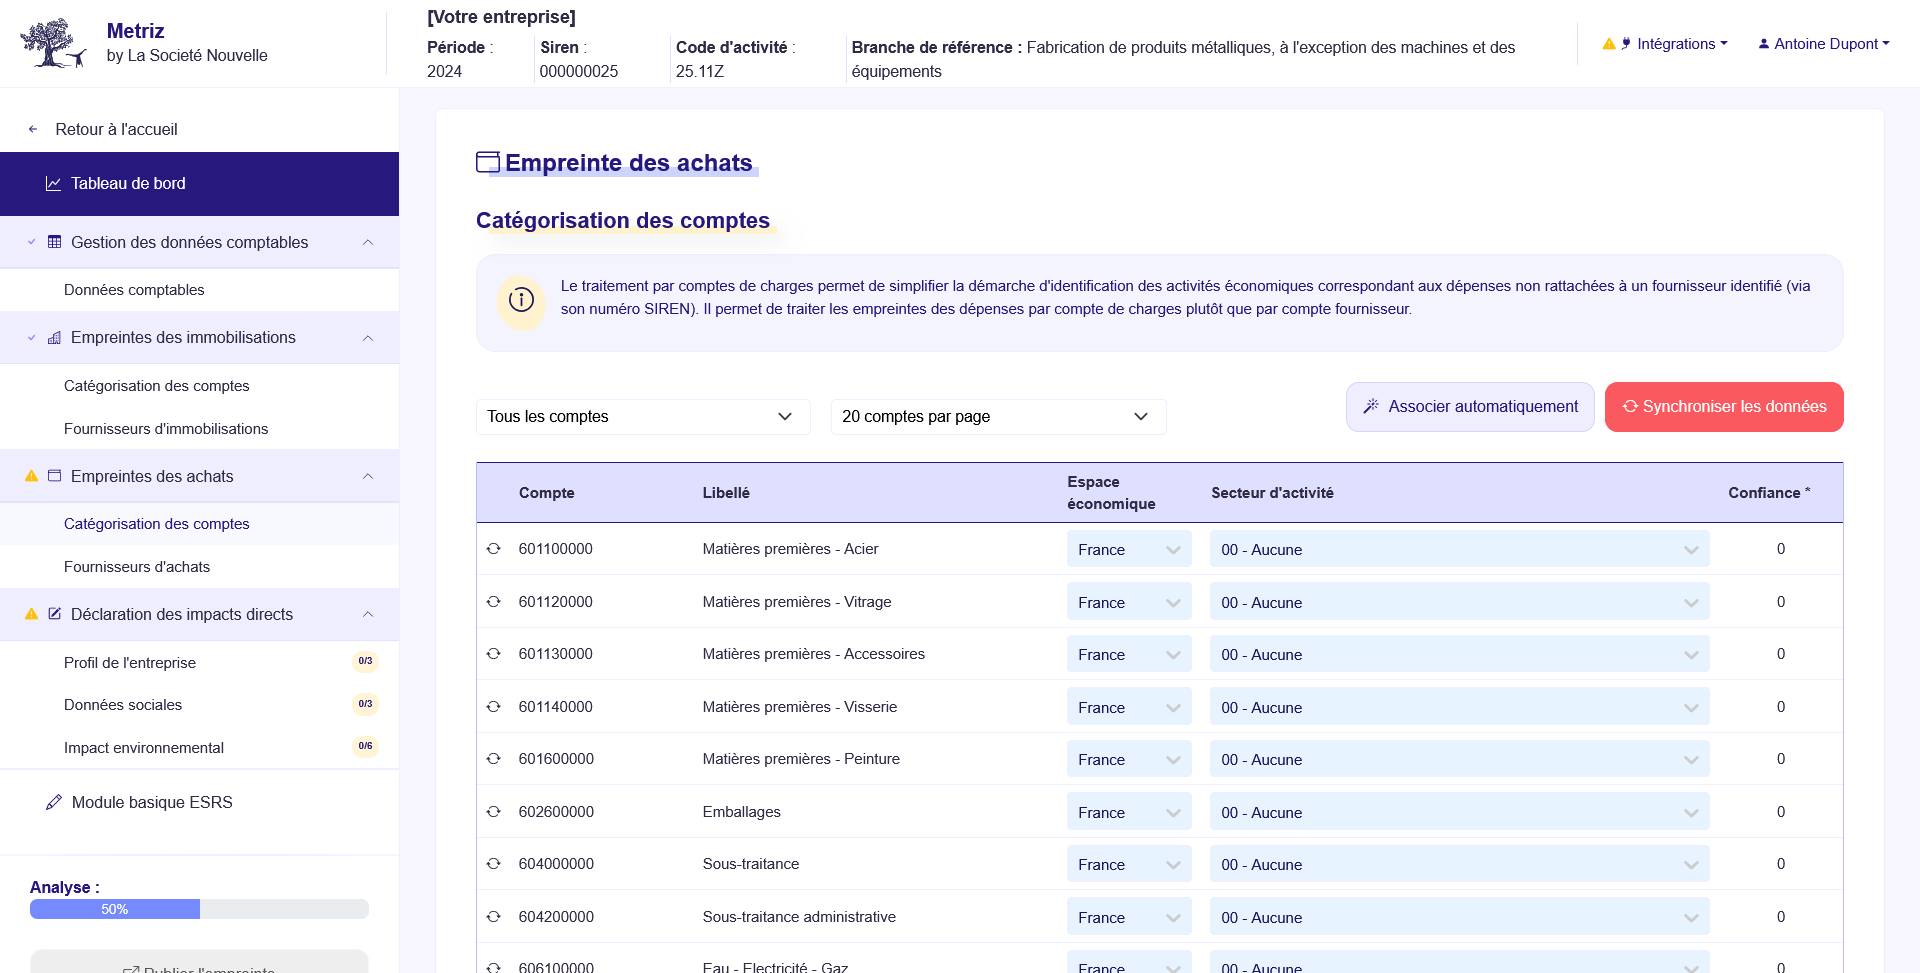Image resolution: width=1920 pixels, height=973 pixels.
Task: Click the user icon beside Antoine Dupont
Action: pyautogui.click(x=1762, y=43)
